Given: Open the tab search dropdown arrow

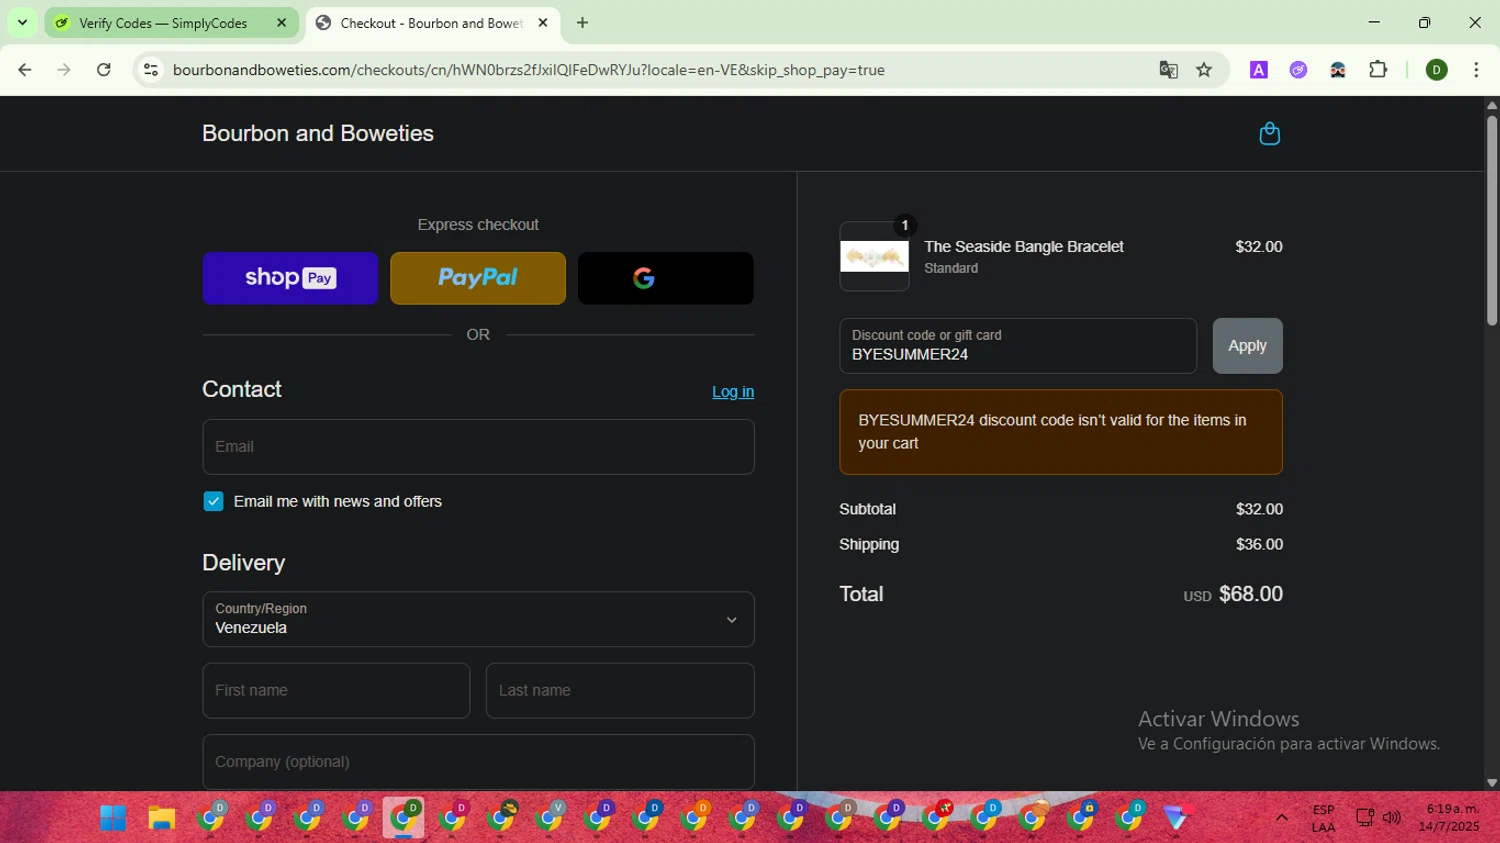Looking at the screenshot, I should click(22, 22).
